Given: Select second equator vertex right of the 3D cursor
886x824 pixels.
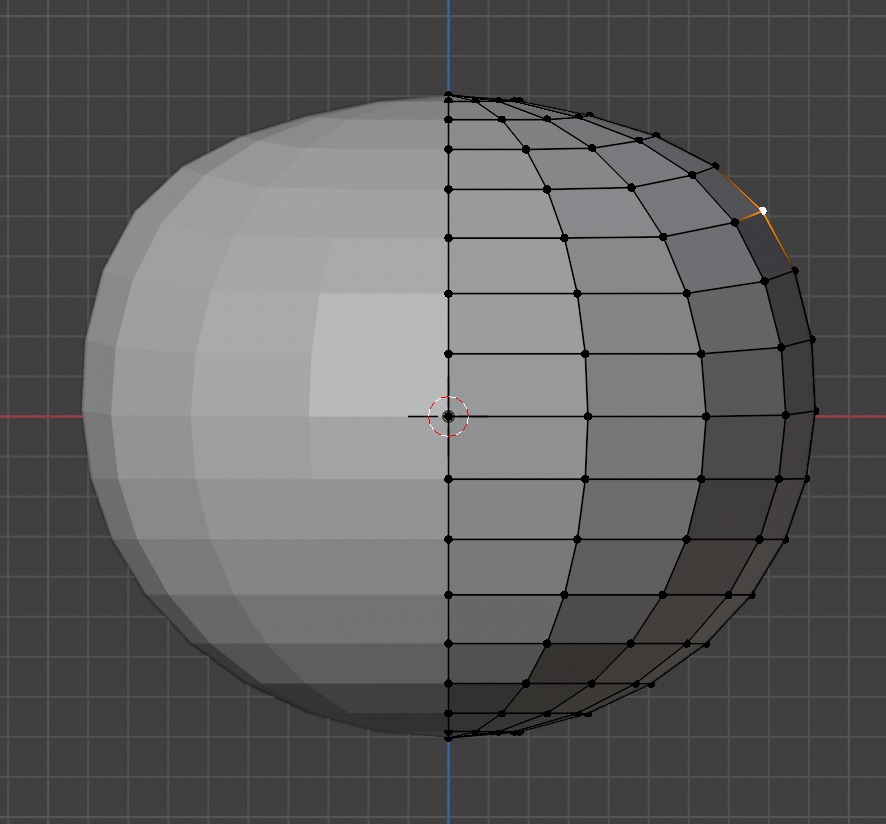Looking at the screenshot, I should [706, 416].
